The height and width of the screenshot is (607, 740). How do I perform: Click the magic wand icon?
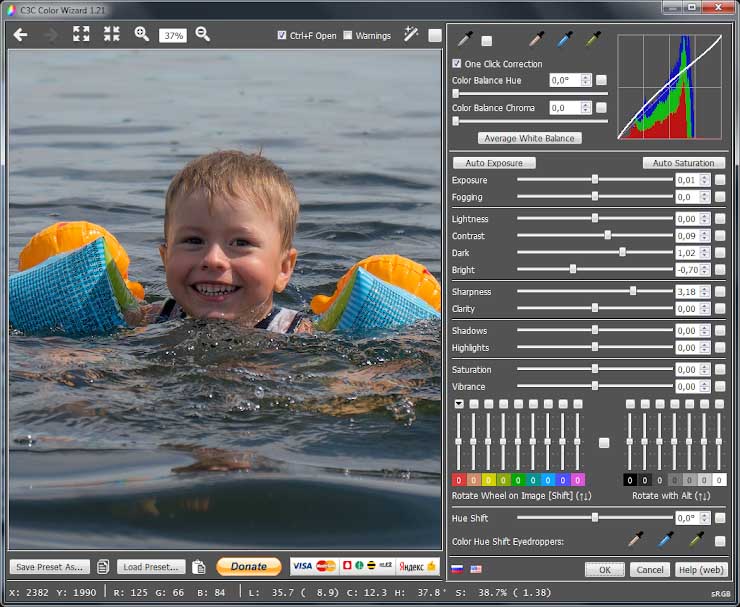(x=410, y=35)
